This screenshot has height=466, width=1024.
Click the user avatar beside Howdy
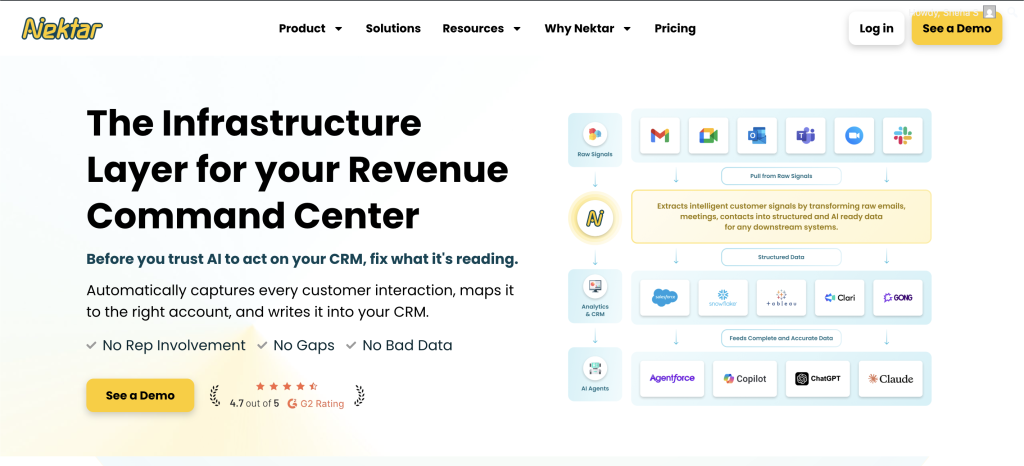click(x=990, y=12)
